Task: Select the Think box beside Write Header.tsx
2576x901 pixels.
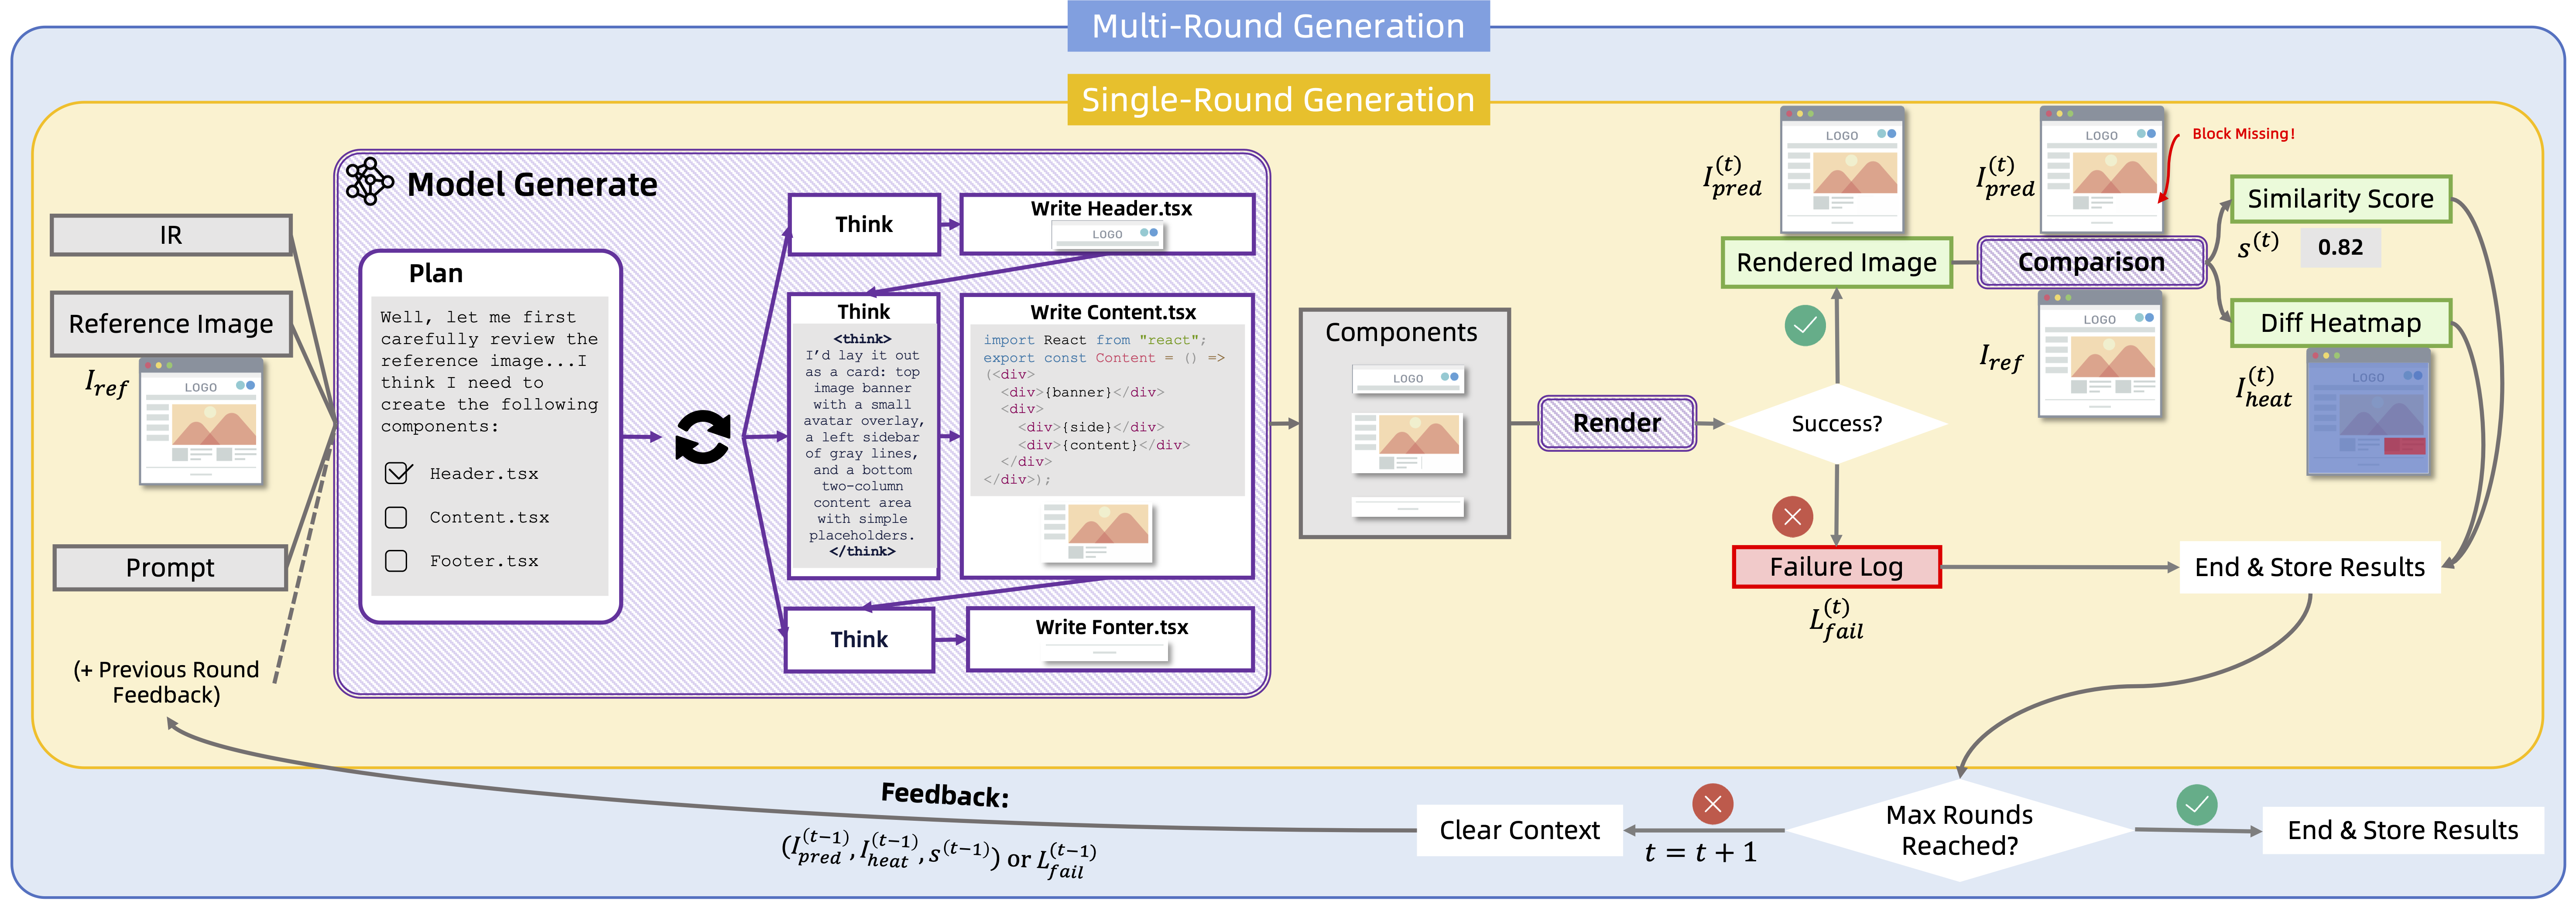Action: click(864, 224)
